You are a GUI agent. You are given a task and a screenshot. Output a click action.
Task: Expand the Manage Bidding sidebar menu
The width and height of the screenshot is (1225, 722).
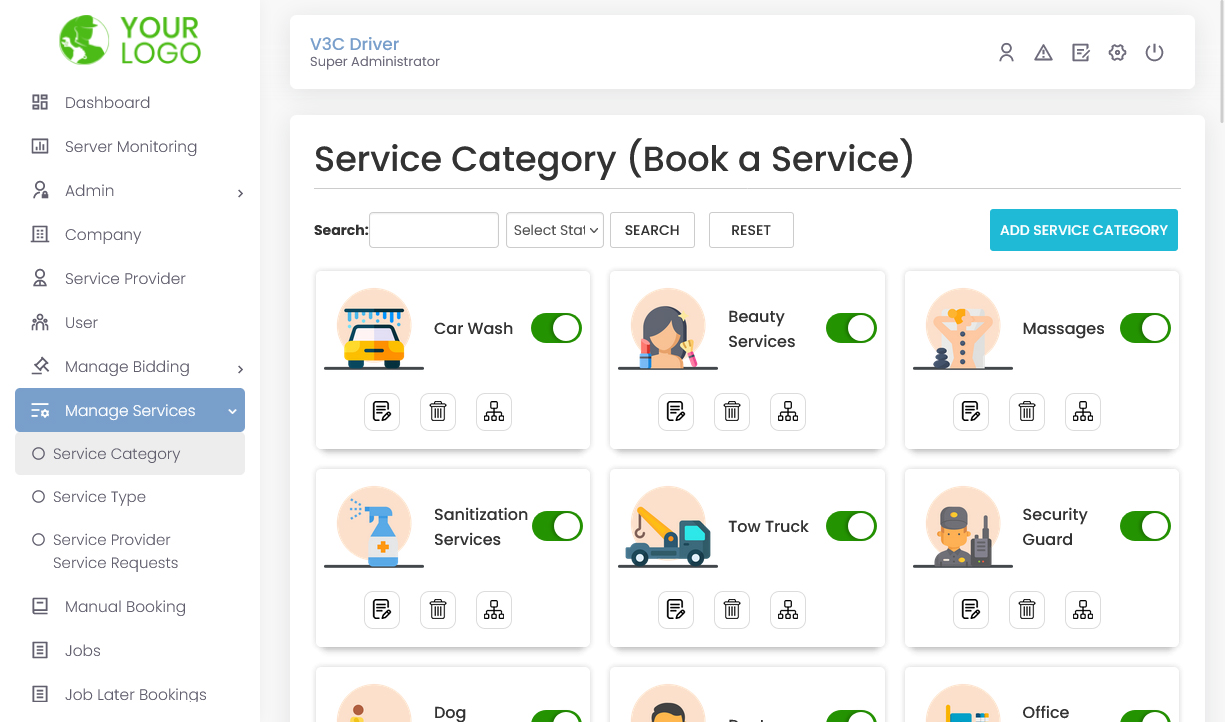pos(127,366)
